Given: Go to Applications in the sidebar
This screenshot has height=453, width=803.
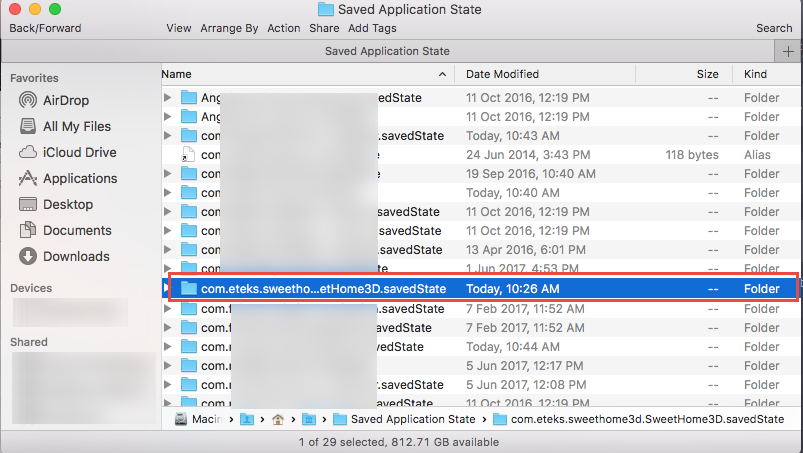Looking at the screenshot, I should point(68,179).
